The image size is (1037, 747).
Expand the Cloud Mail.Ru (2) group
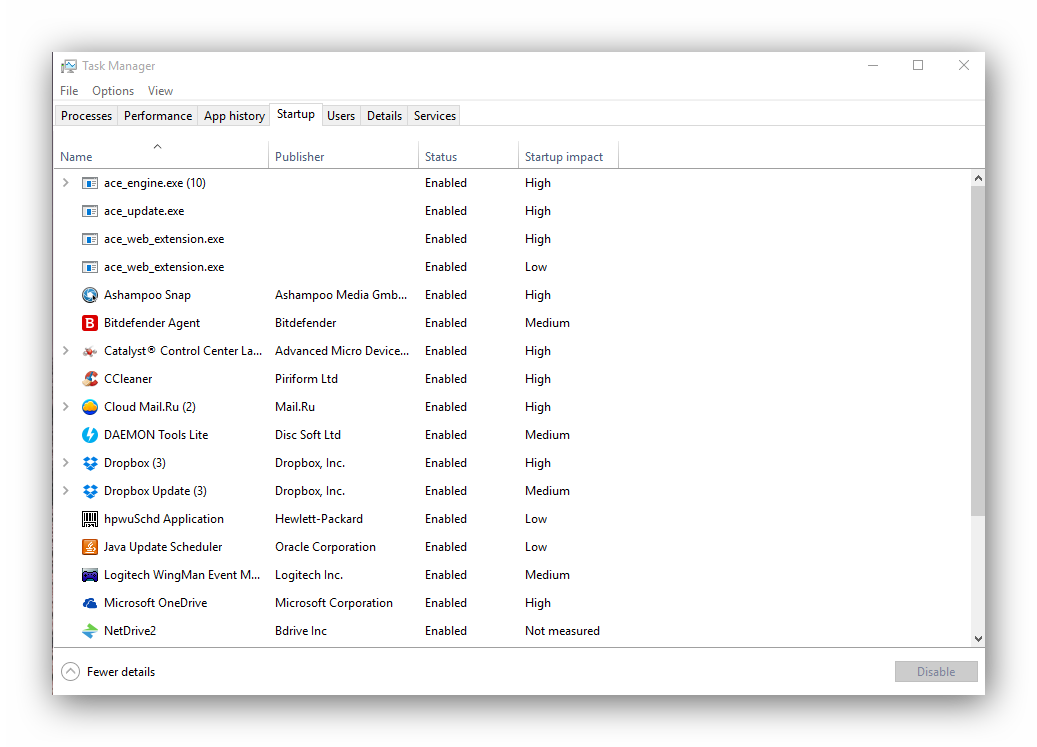pos(65,407)
